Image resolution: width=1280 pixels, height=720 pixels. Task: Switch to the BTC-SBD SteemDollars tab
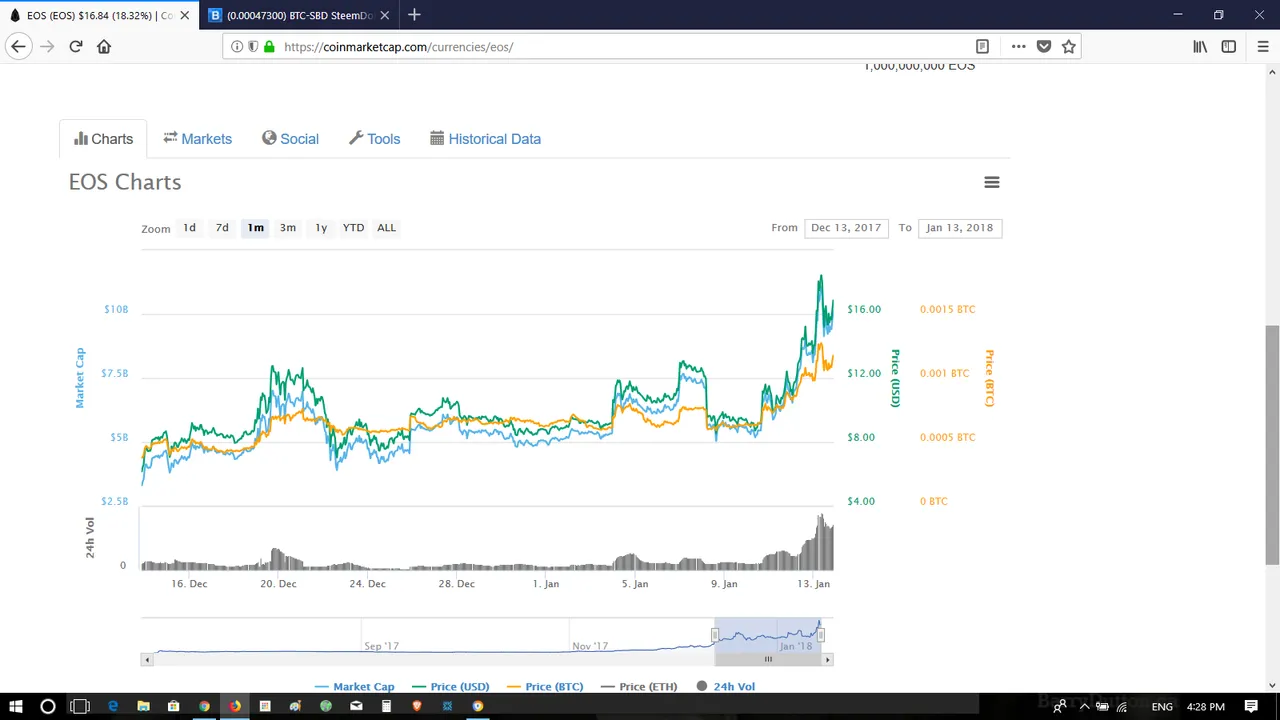click(299, 15)
